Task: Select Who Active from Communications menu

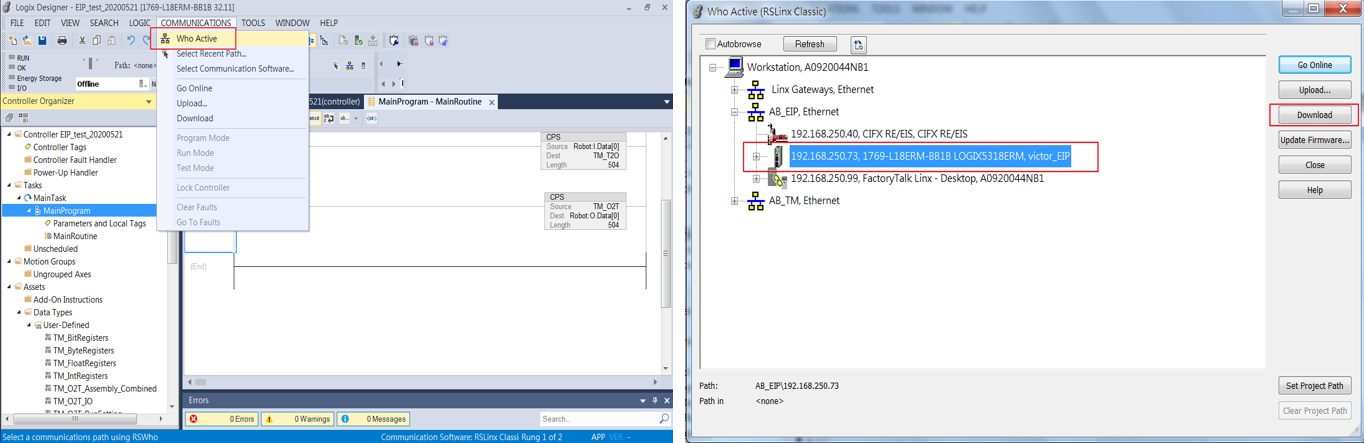Action: click(x=197, y=39)
